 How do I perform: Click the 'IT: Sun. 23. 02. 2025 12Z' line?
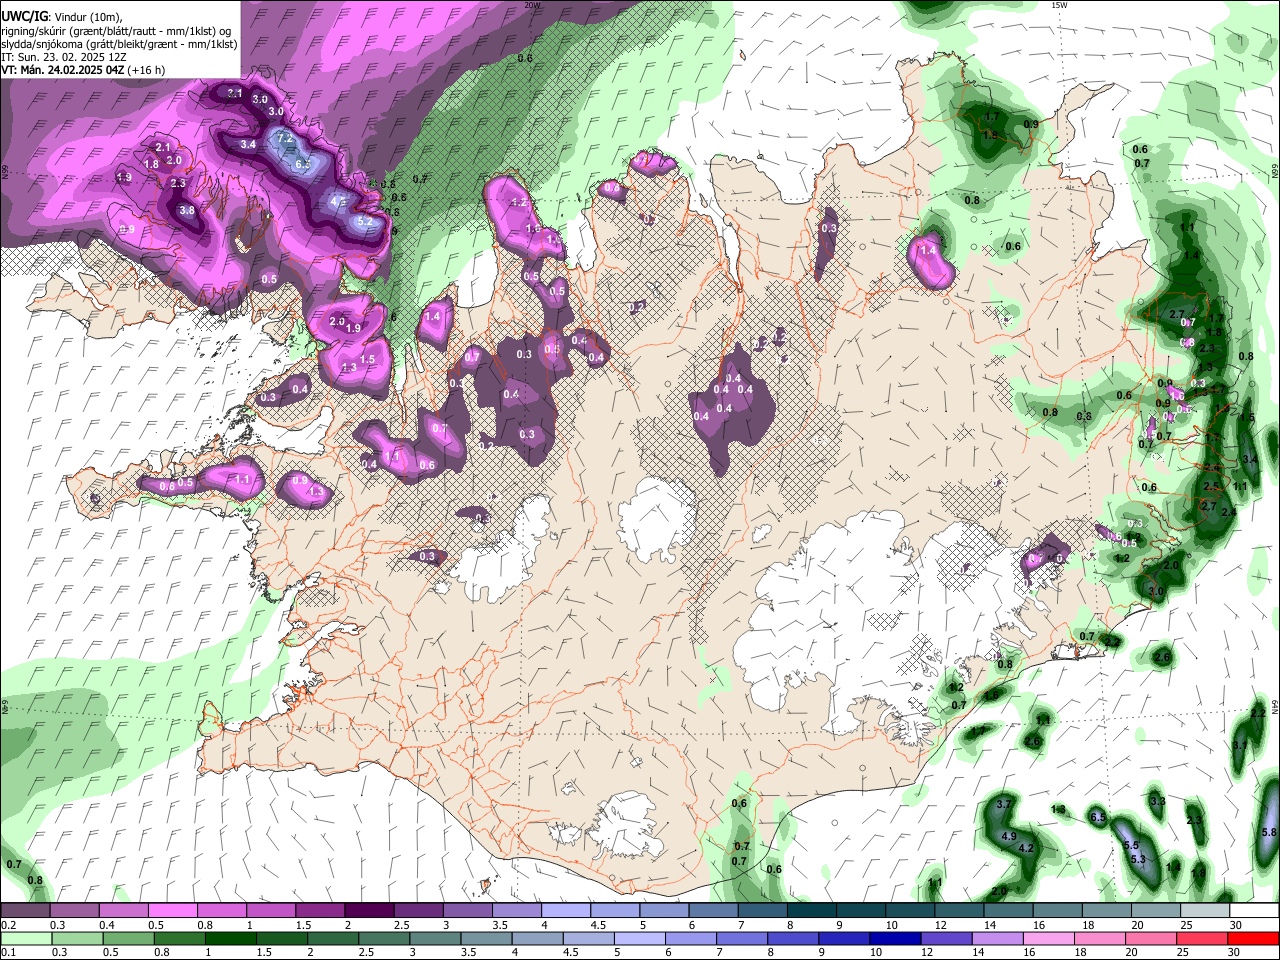(64, 57)
